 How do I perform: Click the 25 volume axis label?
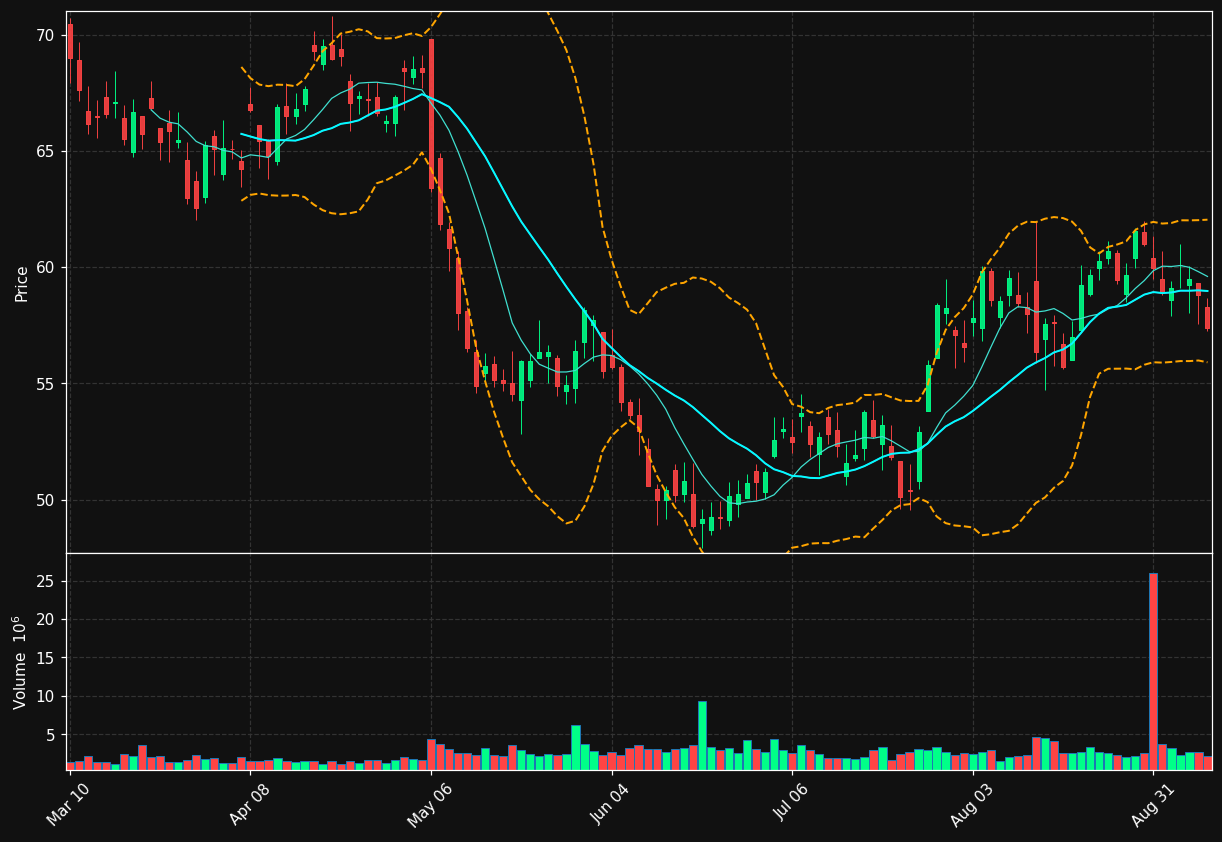pyautogui.click(x=45, y=582)
